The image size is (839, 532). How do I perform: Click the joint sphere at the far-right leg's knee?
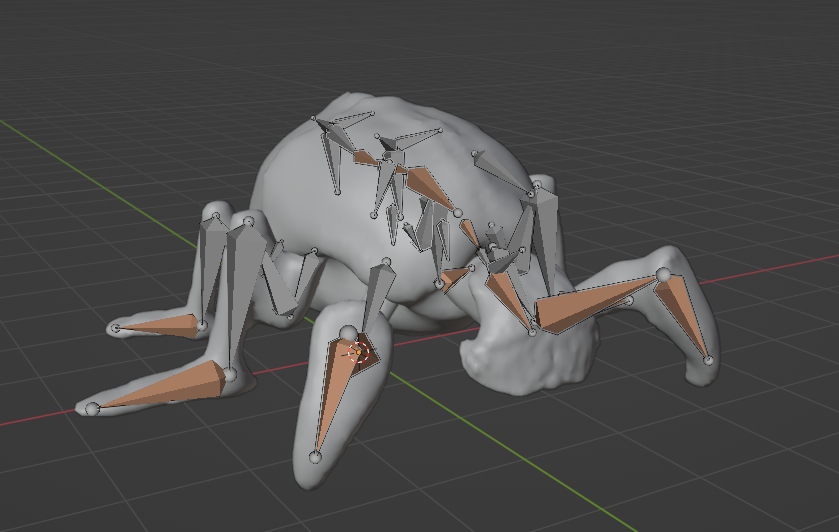pyautogui.click(x=663, y=274)
